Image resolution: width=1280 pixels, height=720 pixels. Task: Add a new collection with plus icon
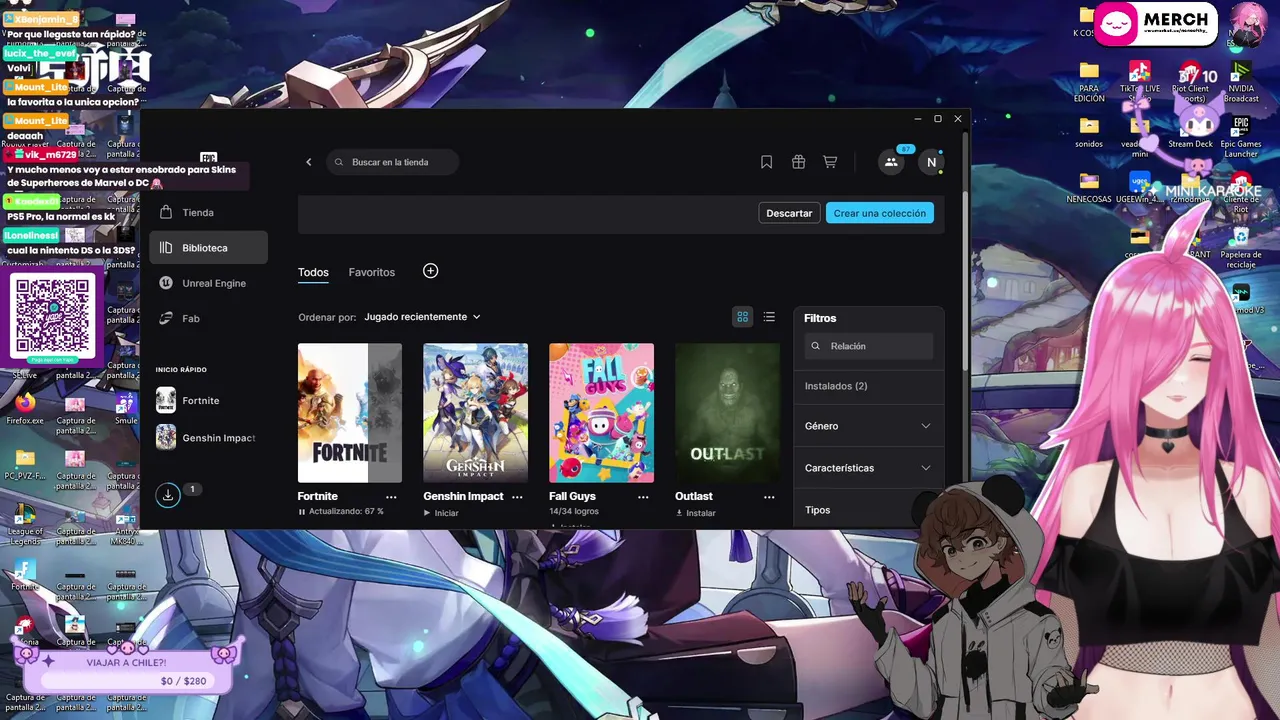430,271
